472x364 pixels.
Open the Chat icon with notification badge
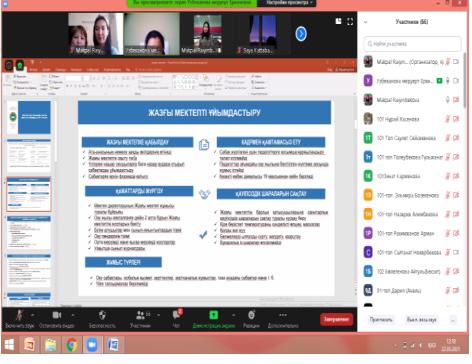pyautogui.click(x=177, y=314)
